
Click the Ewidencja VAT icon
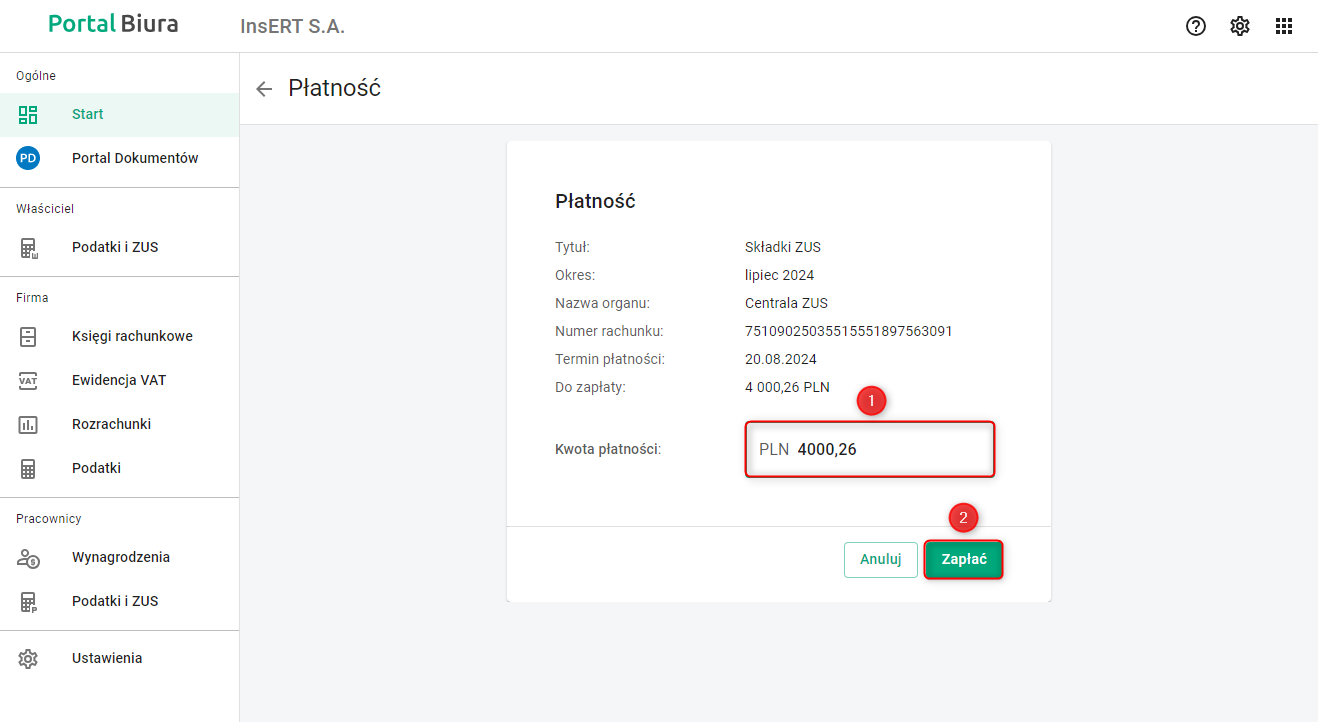(x=28, y=380)
